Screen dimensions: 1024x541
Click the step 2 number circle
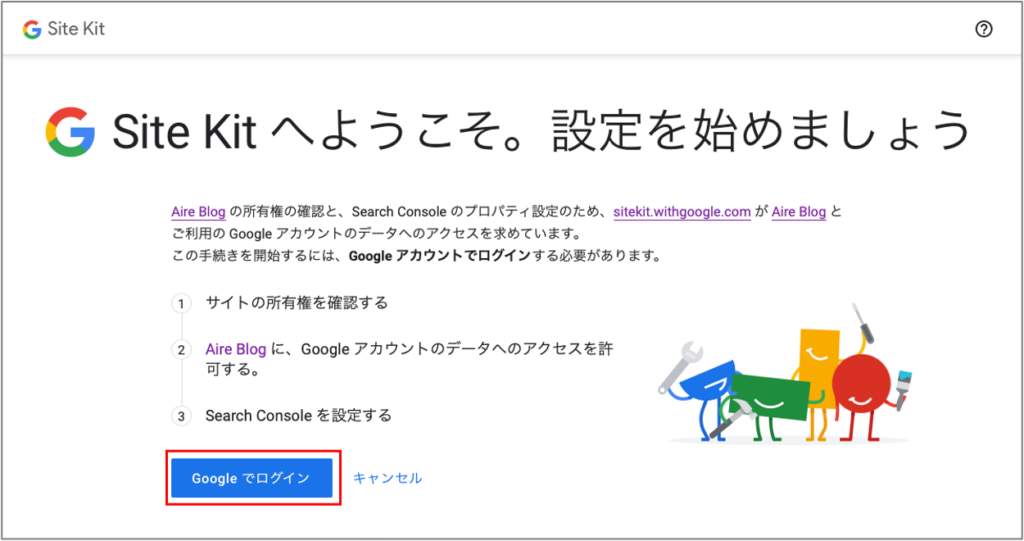[182, 350]
